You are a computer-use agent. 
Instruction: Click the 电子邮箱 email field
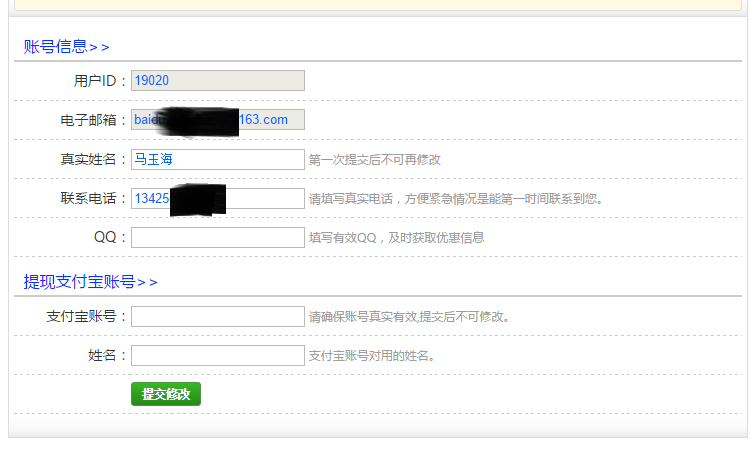coord(218,120)
